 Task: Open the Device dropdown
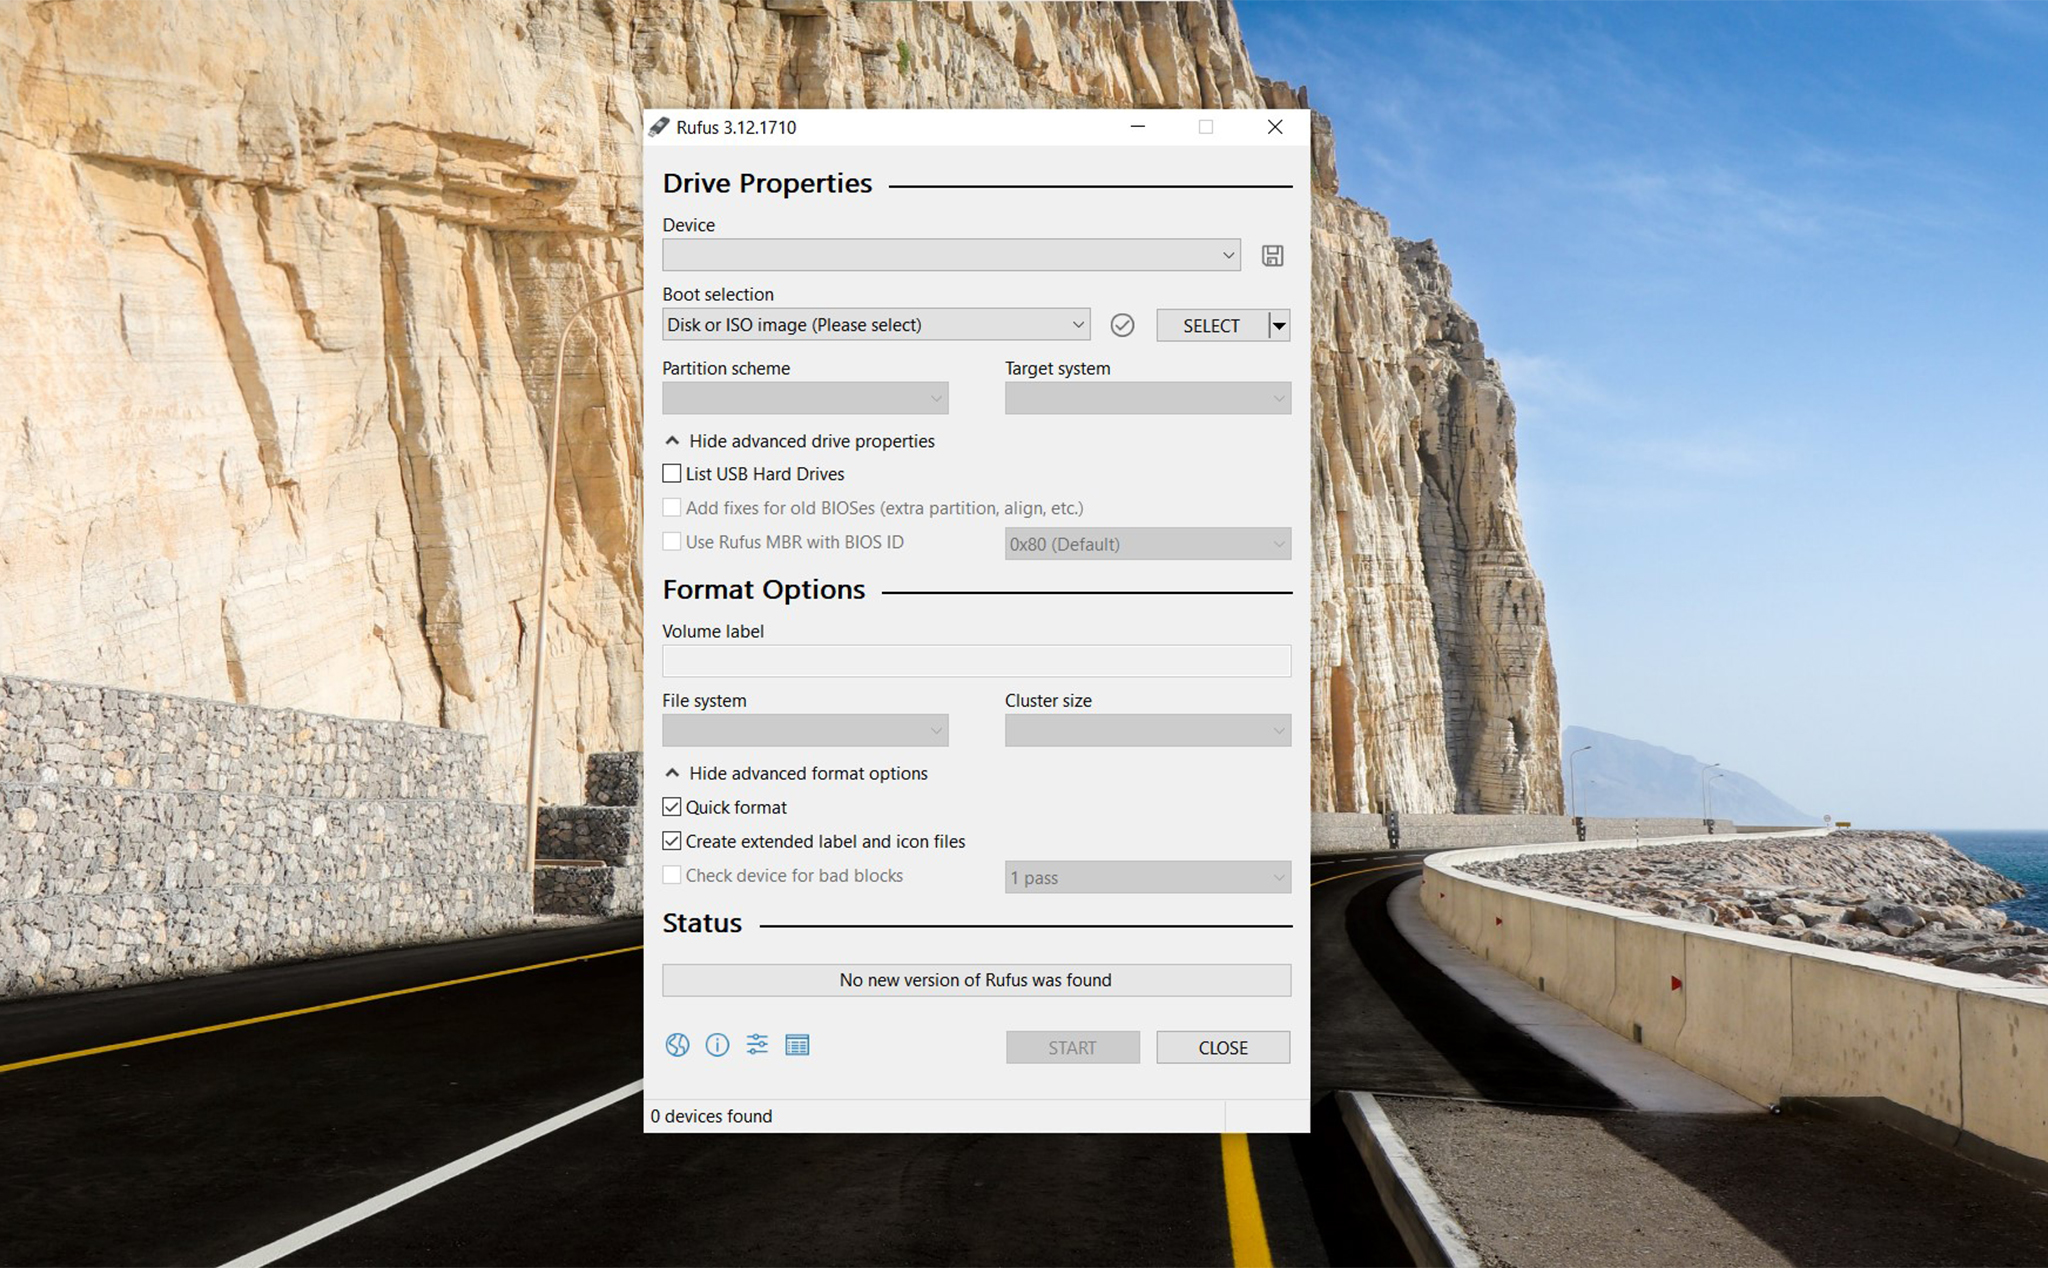point(951,255)
